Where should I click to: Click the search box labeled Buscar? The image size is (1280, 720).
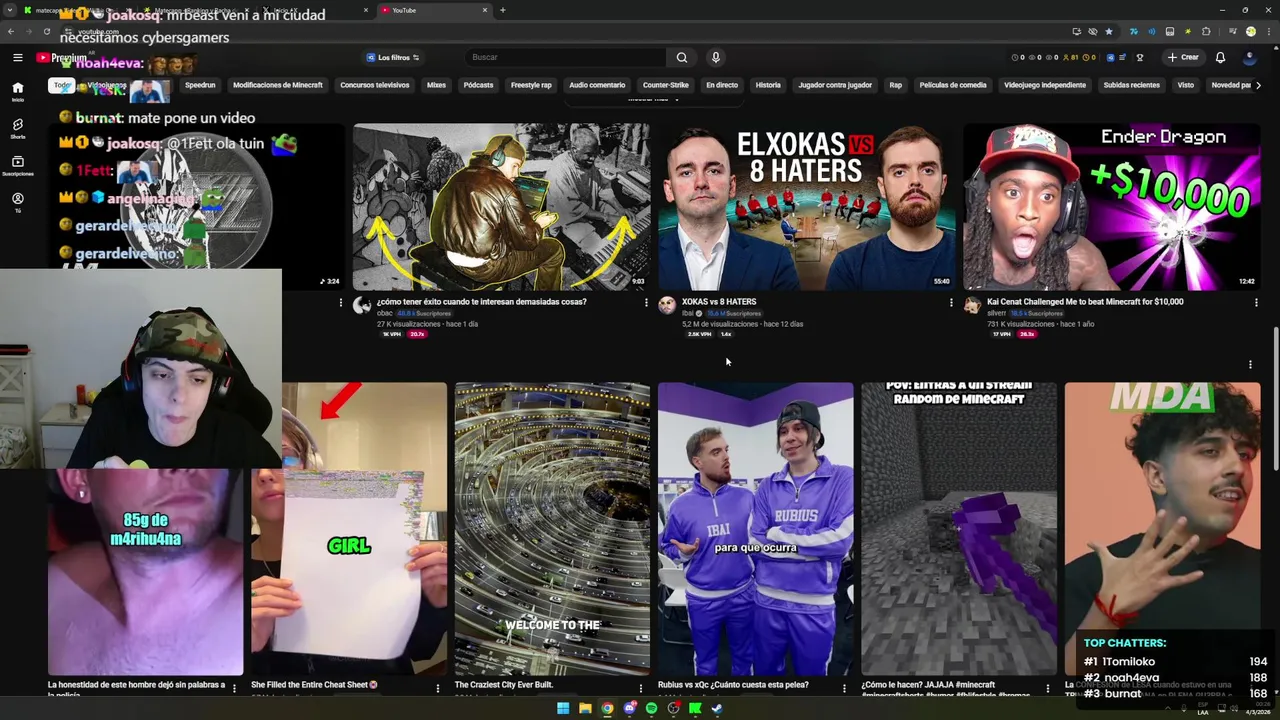click(x=565, y=57)
